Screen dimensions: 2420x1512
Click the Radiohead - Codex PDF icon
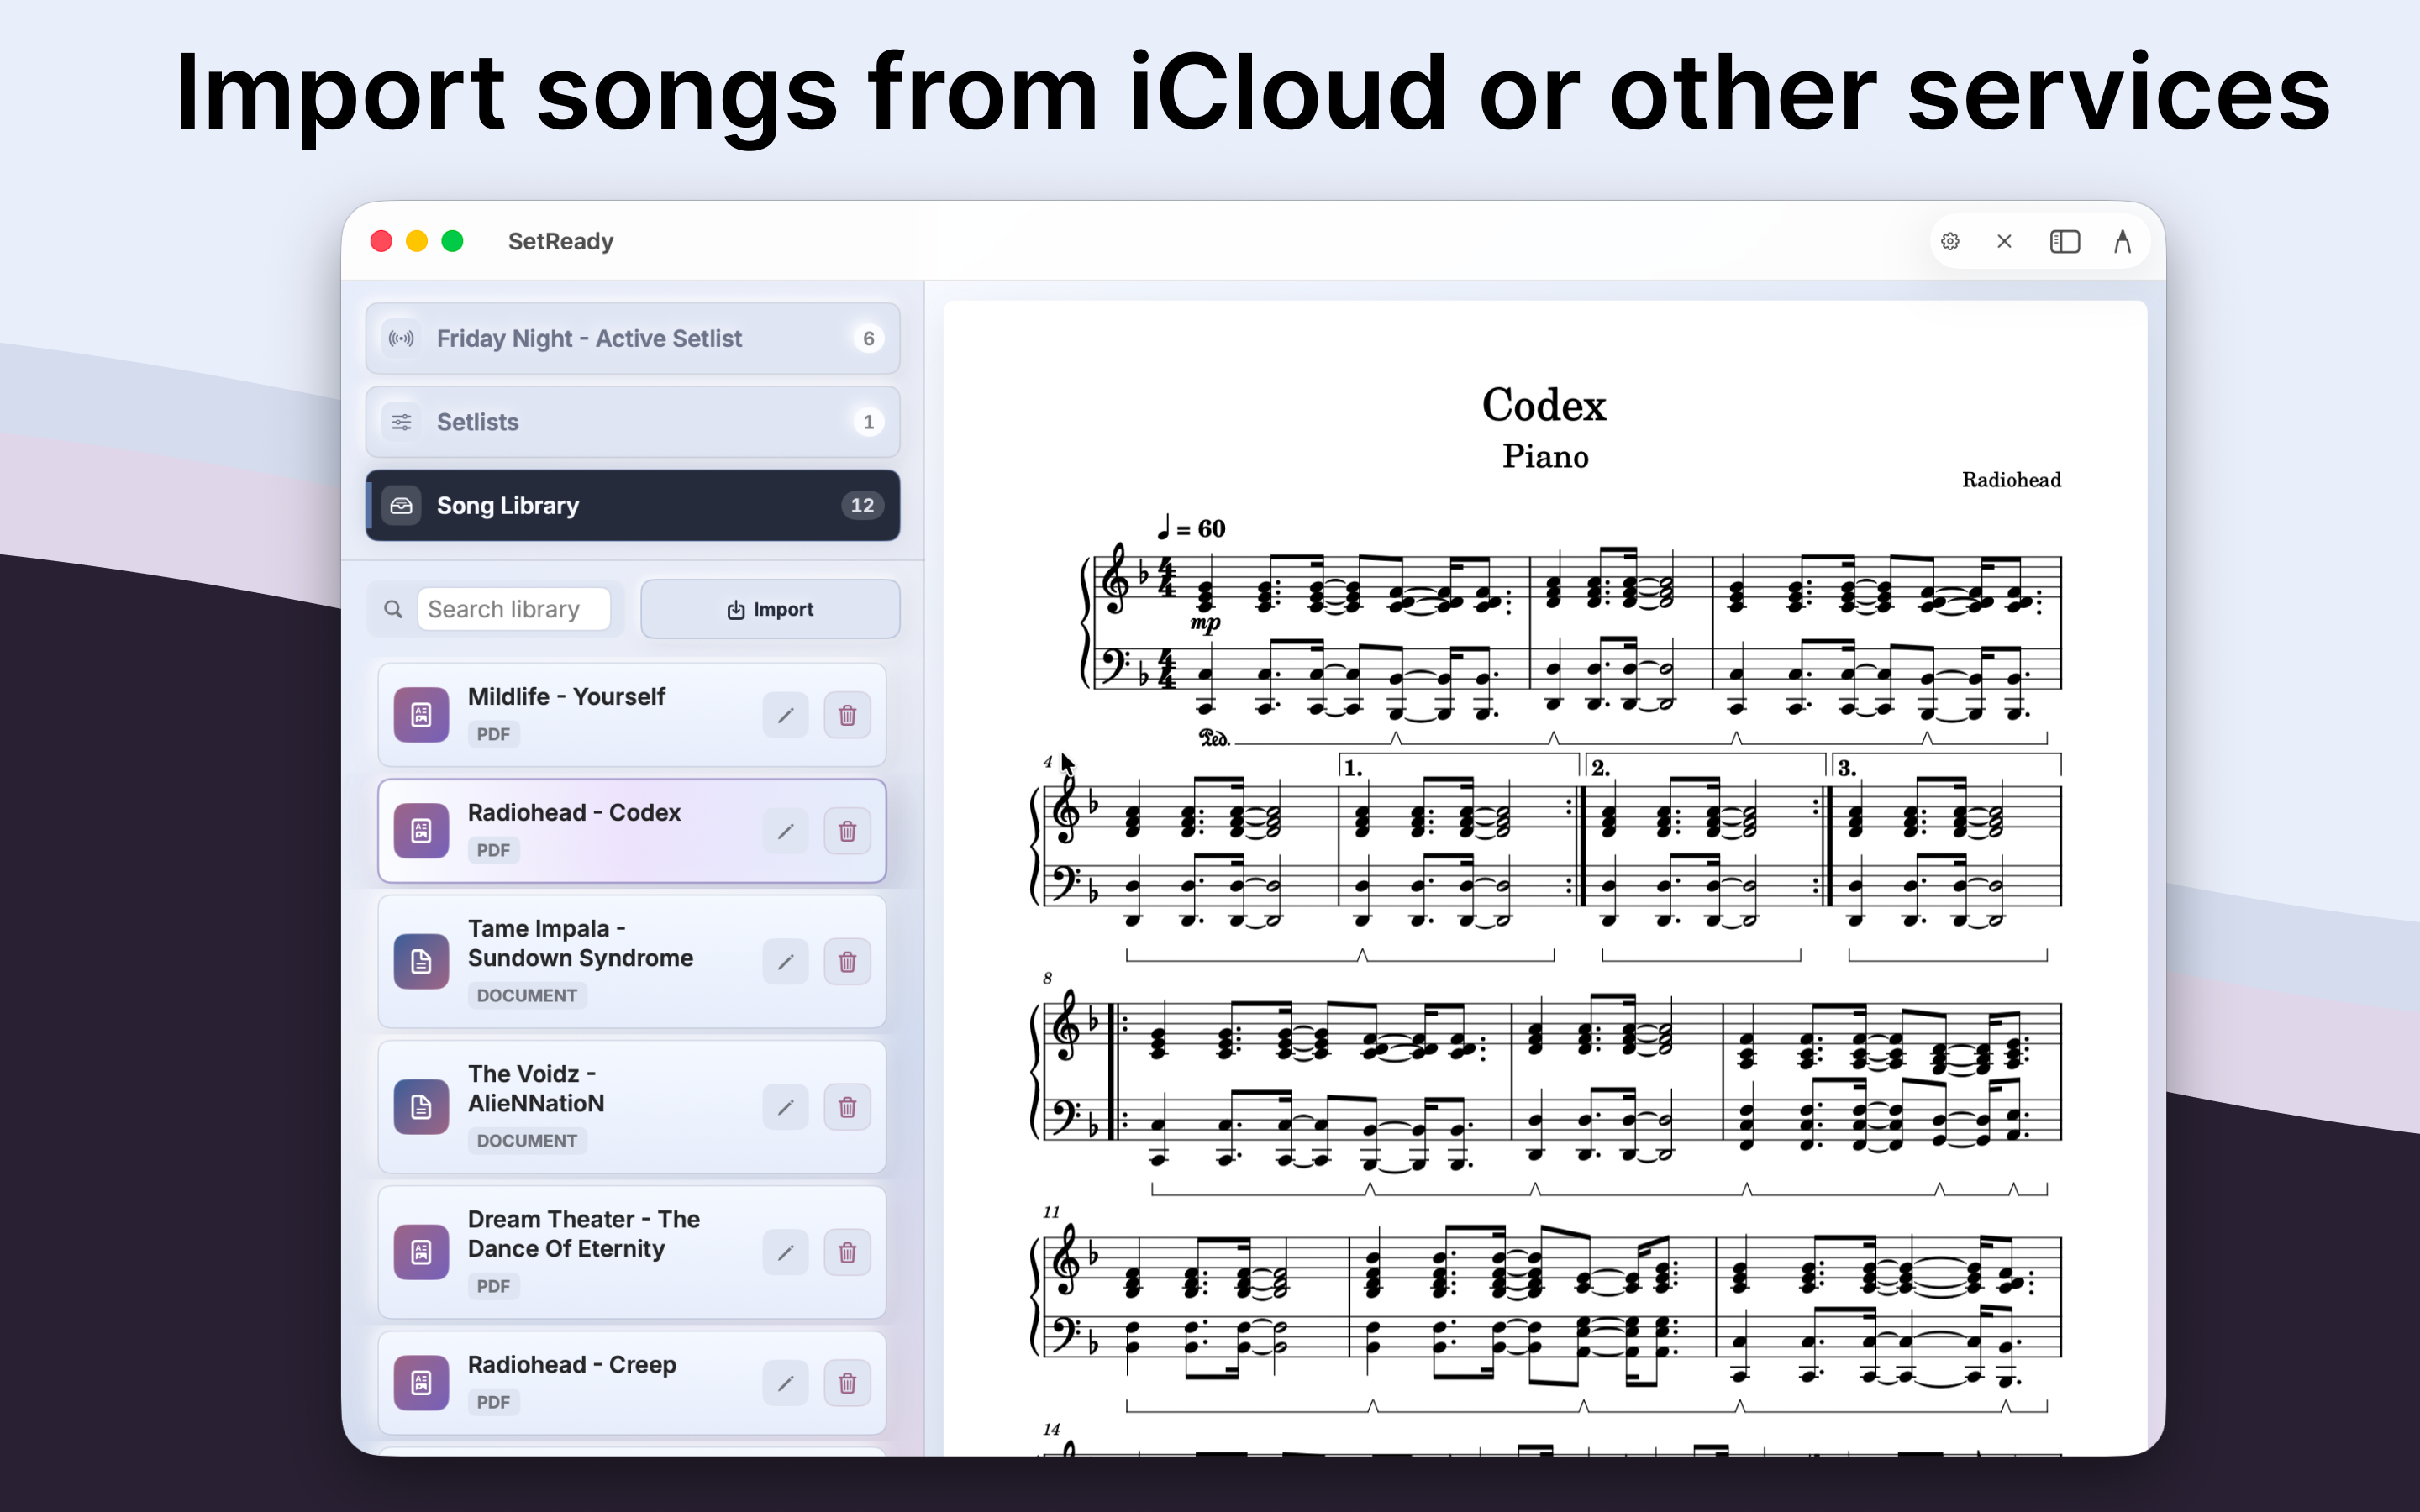click(x=421, y=831)
